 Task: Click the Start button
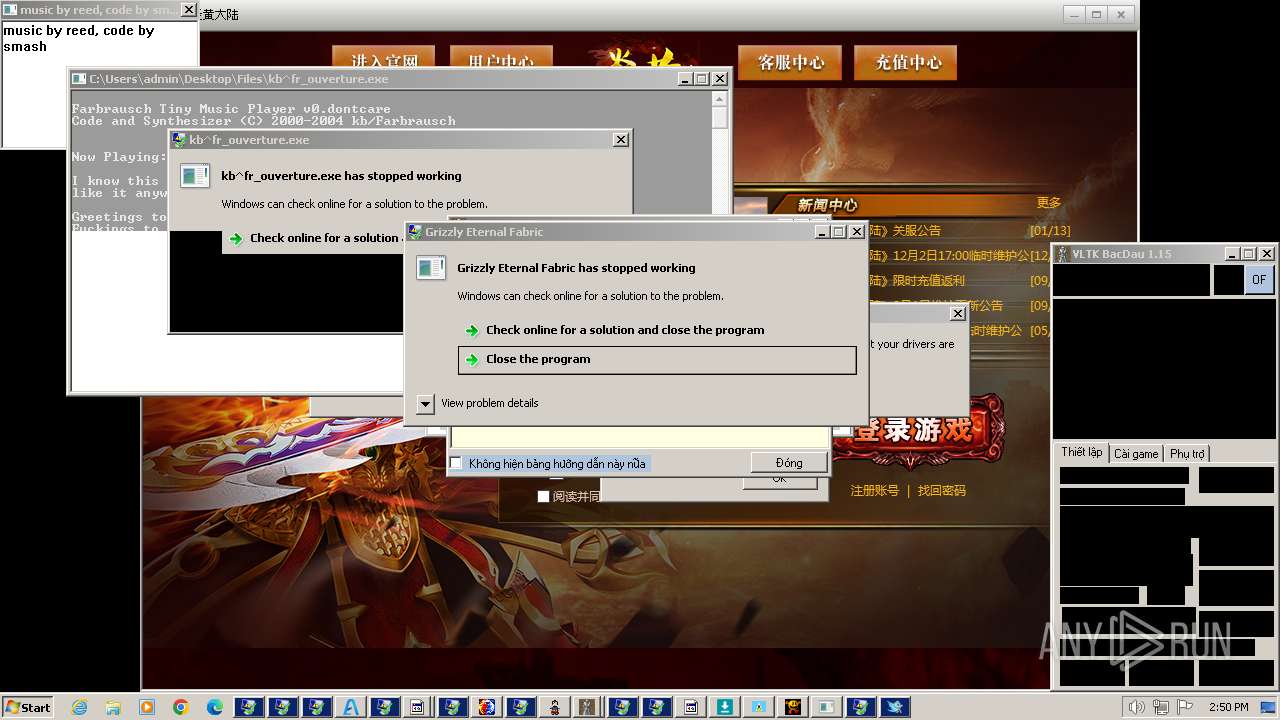coord(28,707)
